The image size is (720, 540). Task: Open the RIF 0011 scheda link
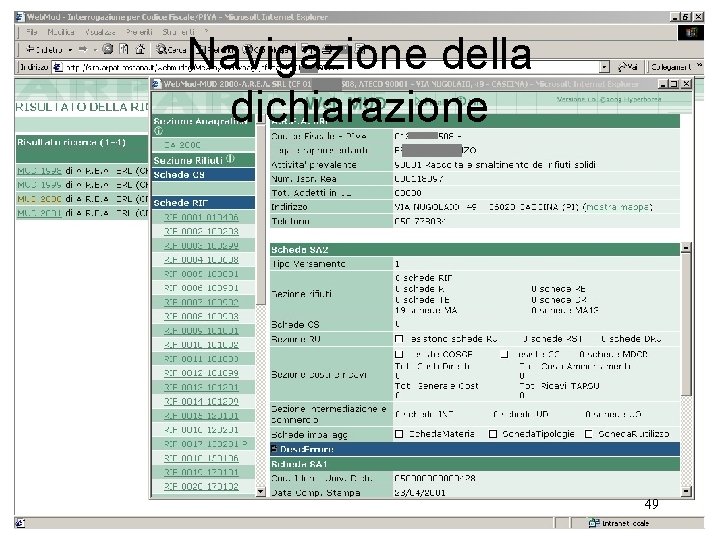pyautogui.click(x=202, y=359)
